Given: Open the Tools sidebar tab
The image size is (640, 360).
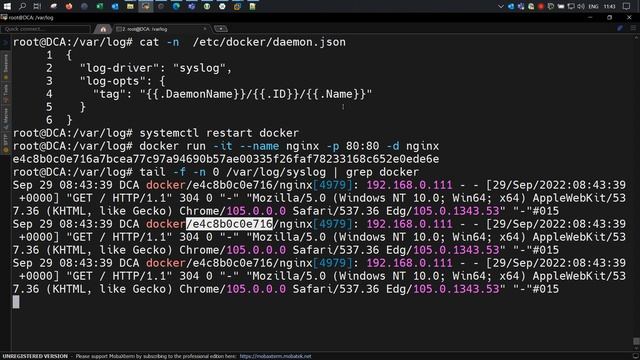Looking at the screenshot, I should [6, 93].
